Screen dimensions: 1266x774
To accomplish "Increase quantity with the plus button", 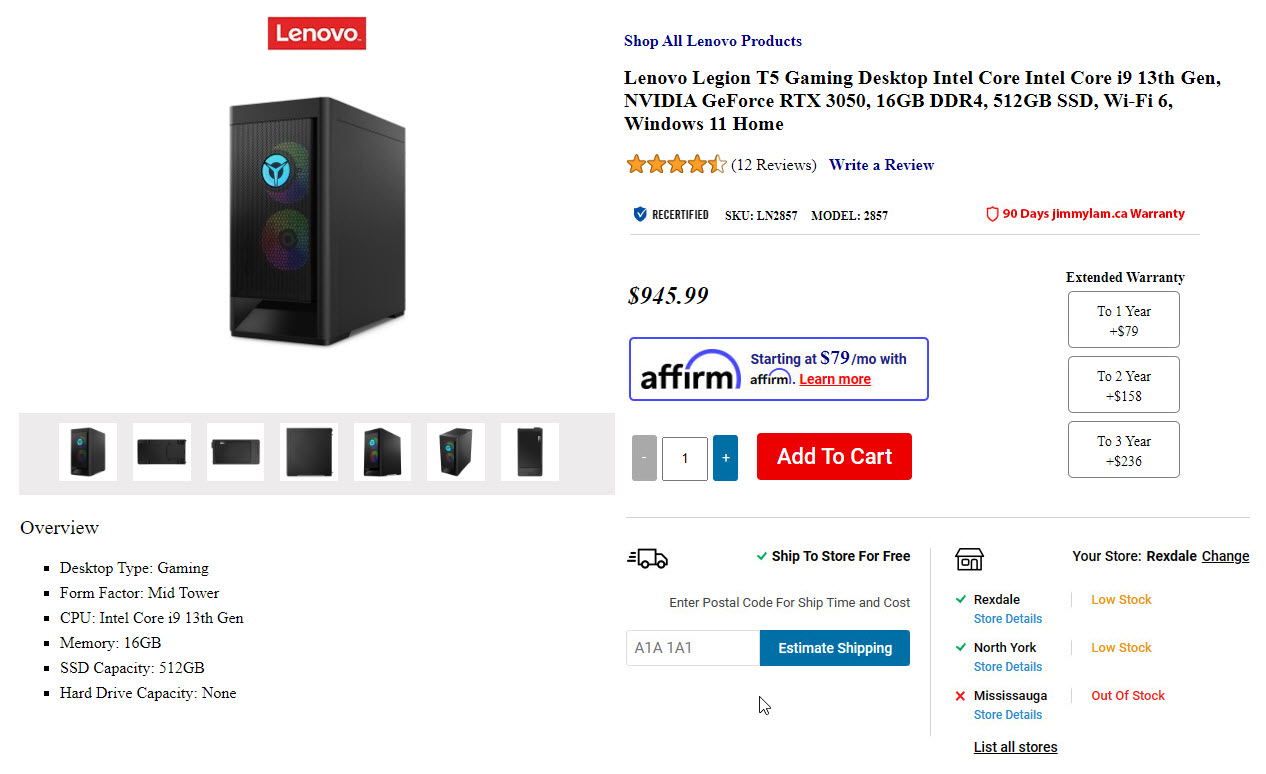I will coord(725,458).
